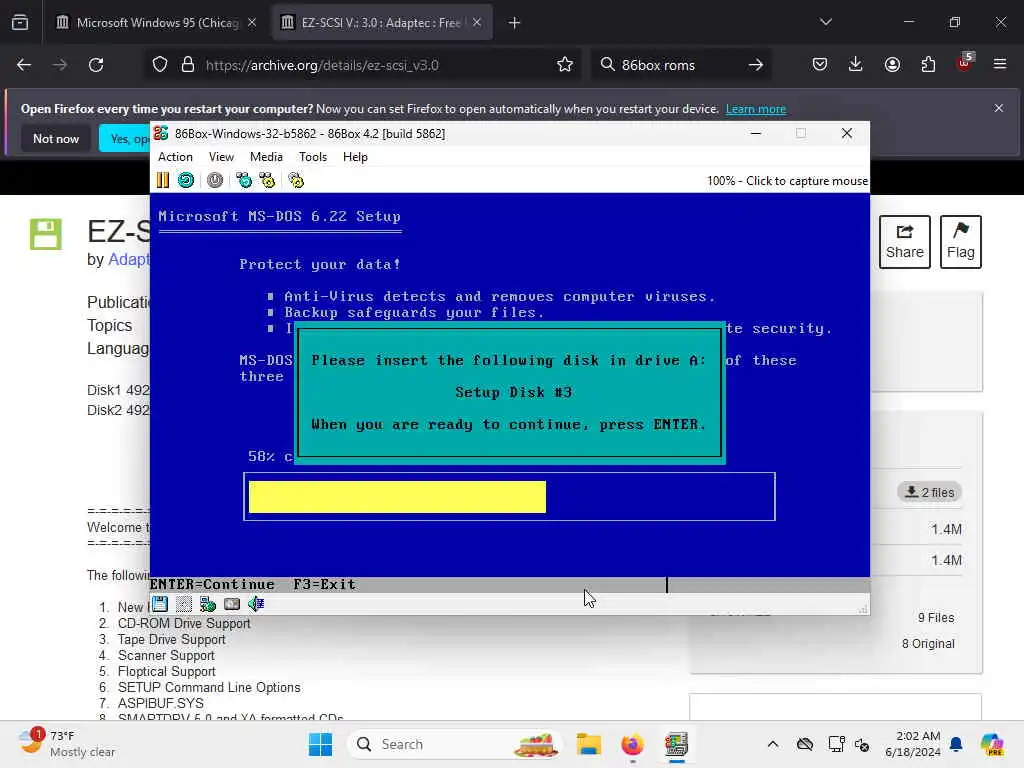Viewport: 1024px width, 768px height.
Task: Submit search with the arrow button
Action: (x=756, y=65)
